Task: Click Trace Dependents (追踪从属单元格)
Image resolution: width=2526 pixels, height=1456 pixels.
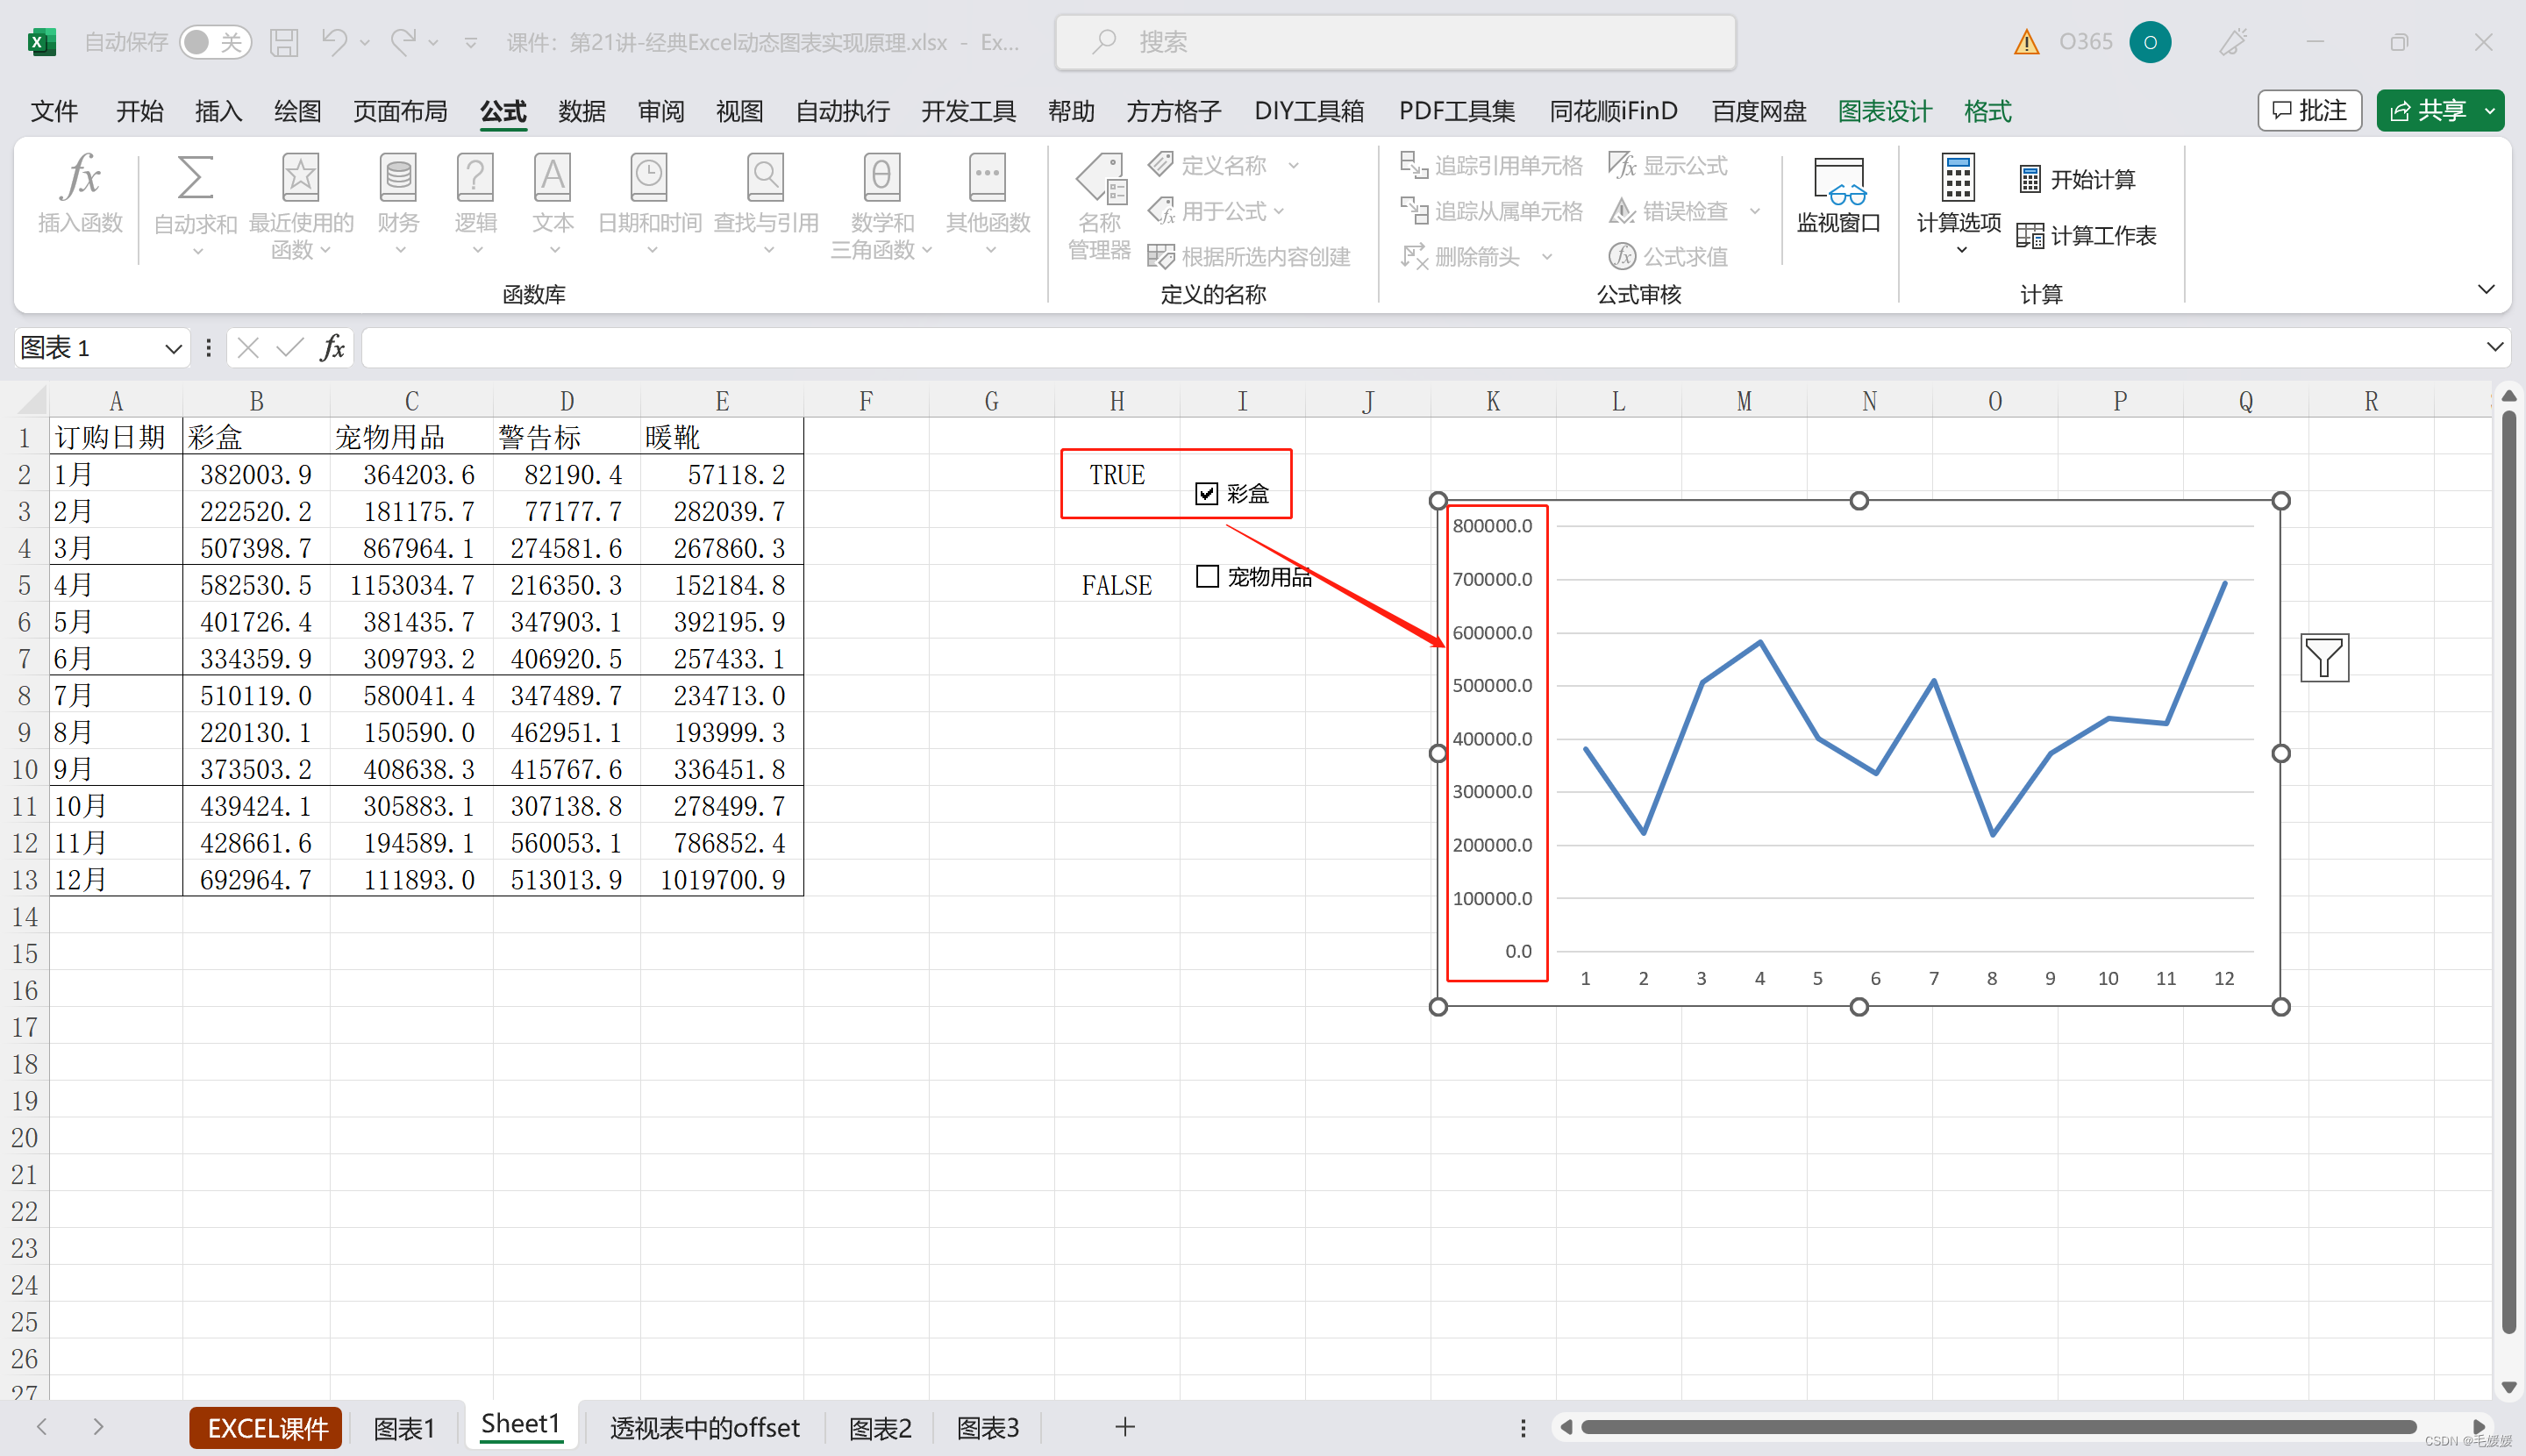Action: 1491,211
